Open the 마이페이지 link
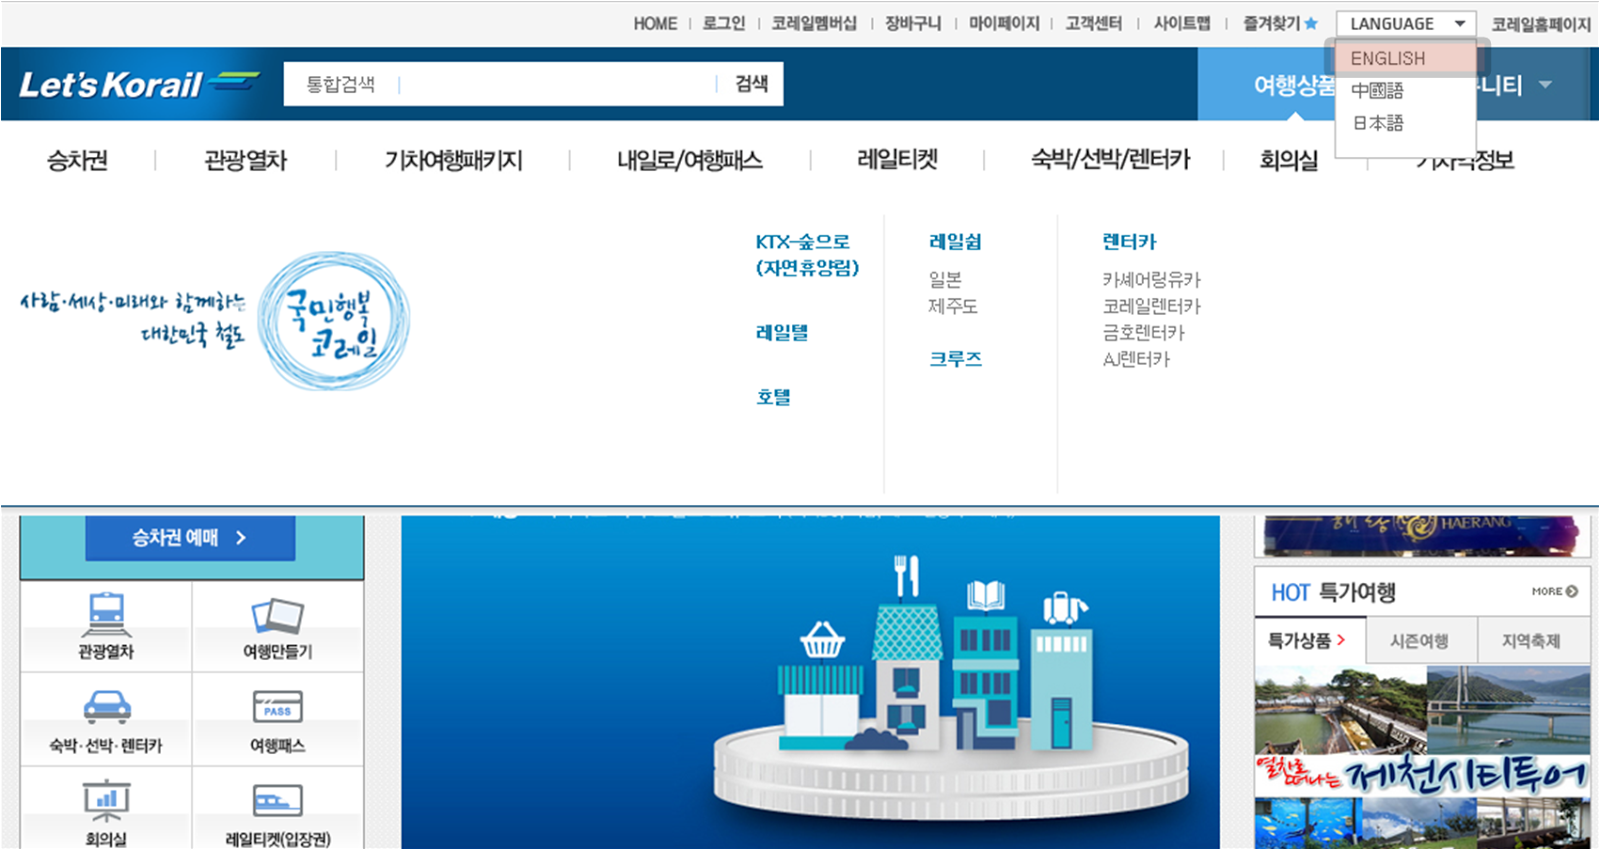The image size is (1600, 850). [x=1004, y=23]
